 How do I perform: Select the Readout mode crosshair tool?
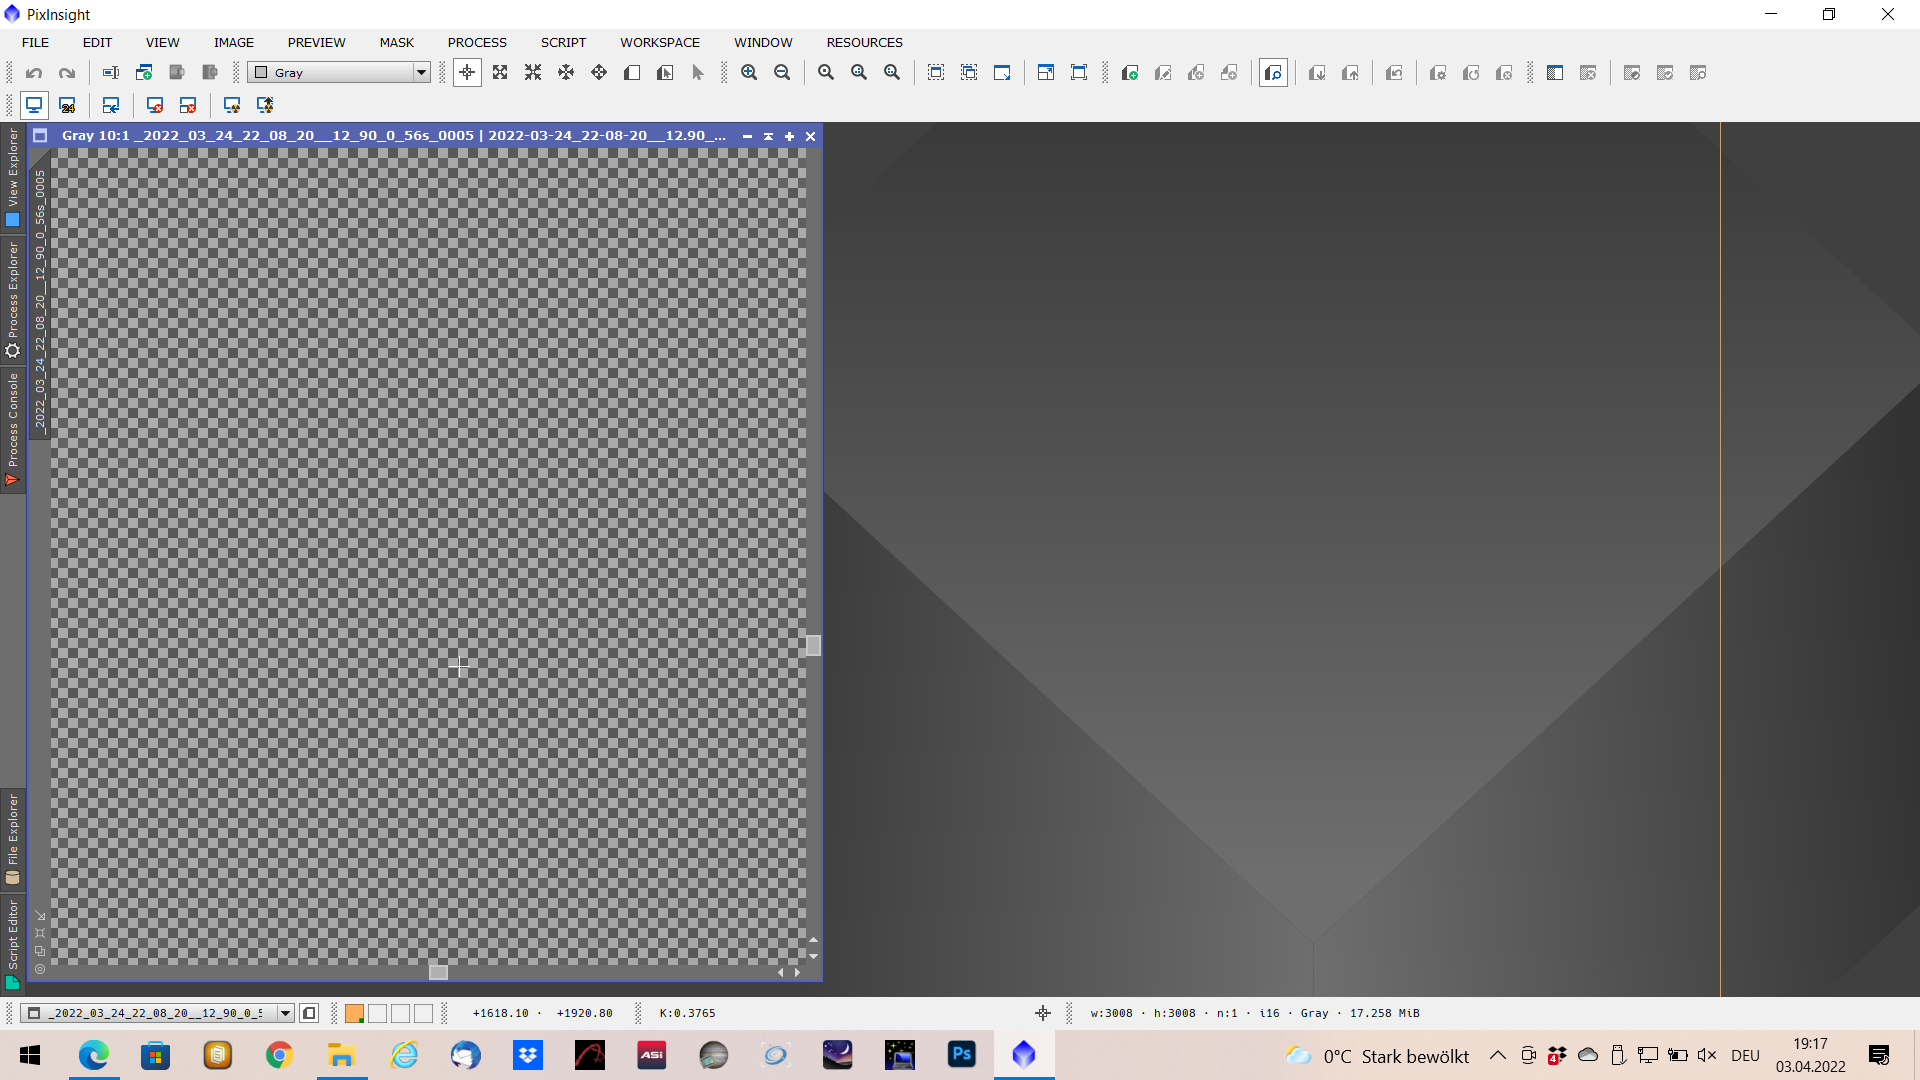(x=467, y=73)
